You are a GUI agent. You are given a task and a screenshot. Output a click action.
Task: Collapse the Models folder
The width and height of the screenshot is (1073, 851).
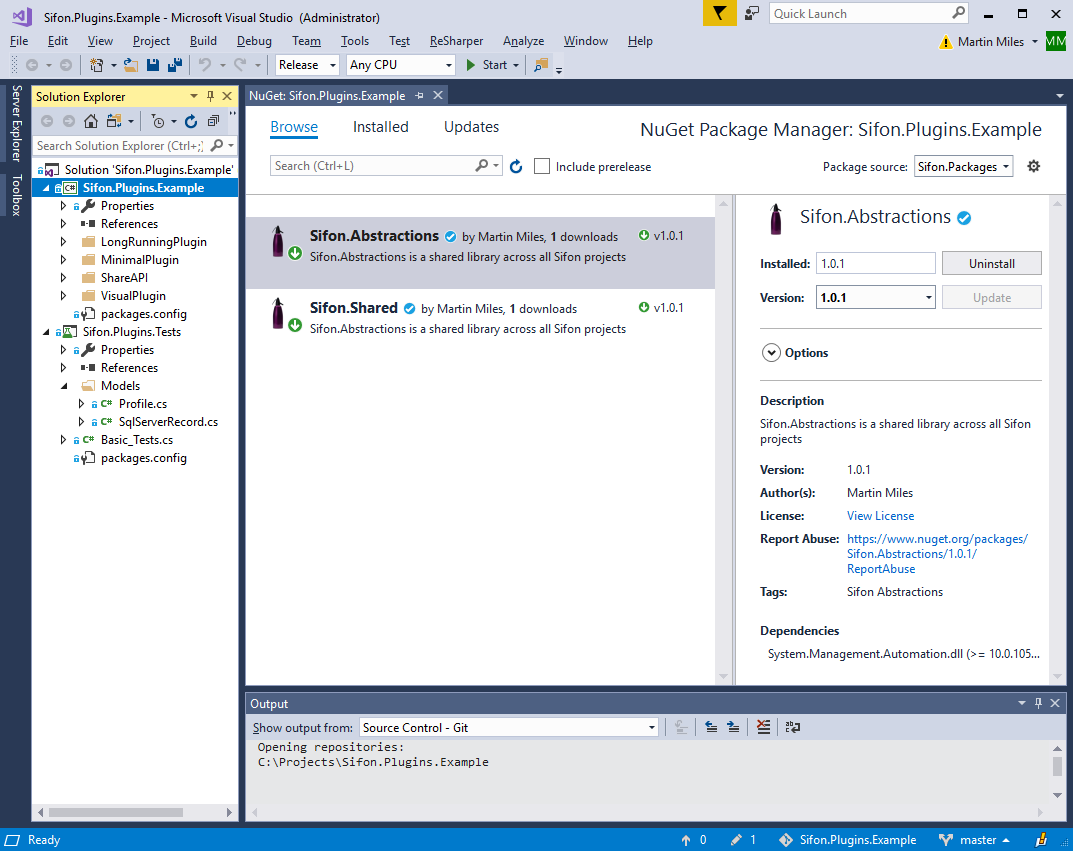tap(64, 386)
